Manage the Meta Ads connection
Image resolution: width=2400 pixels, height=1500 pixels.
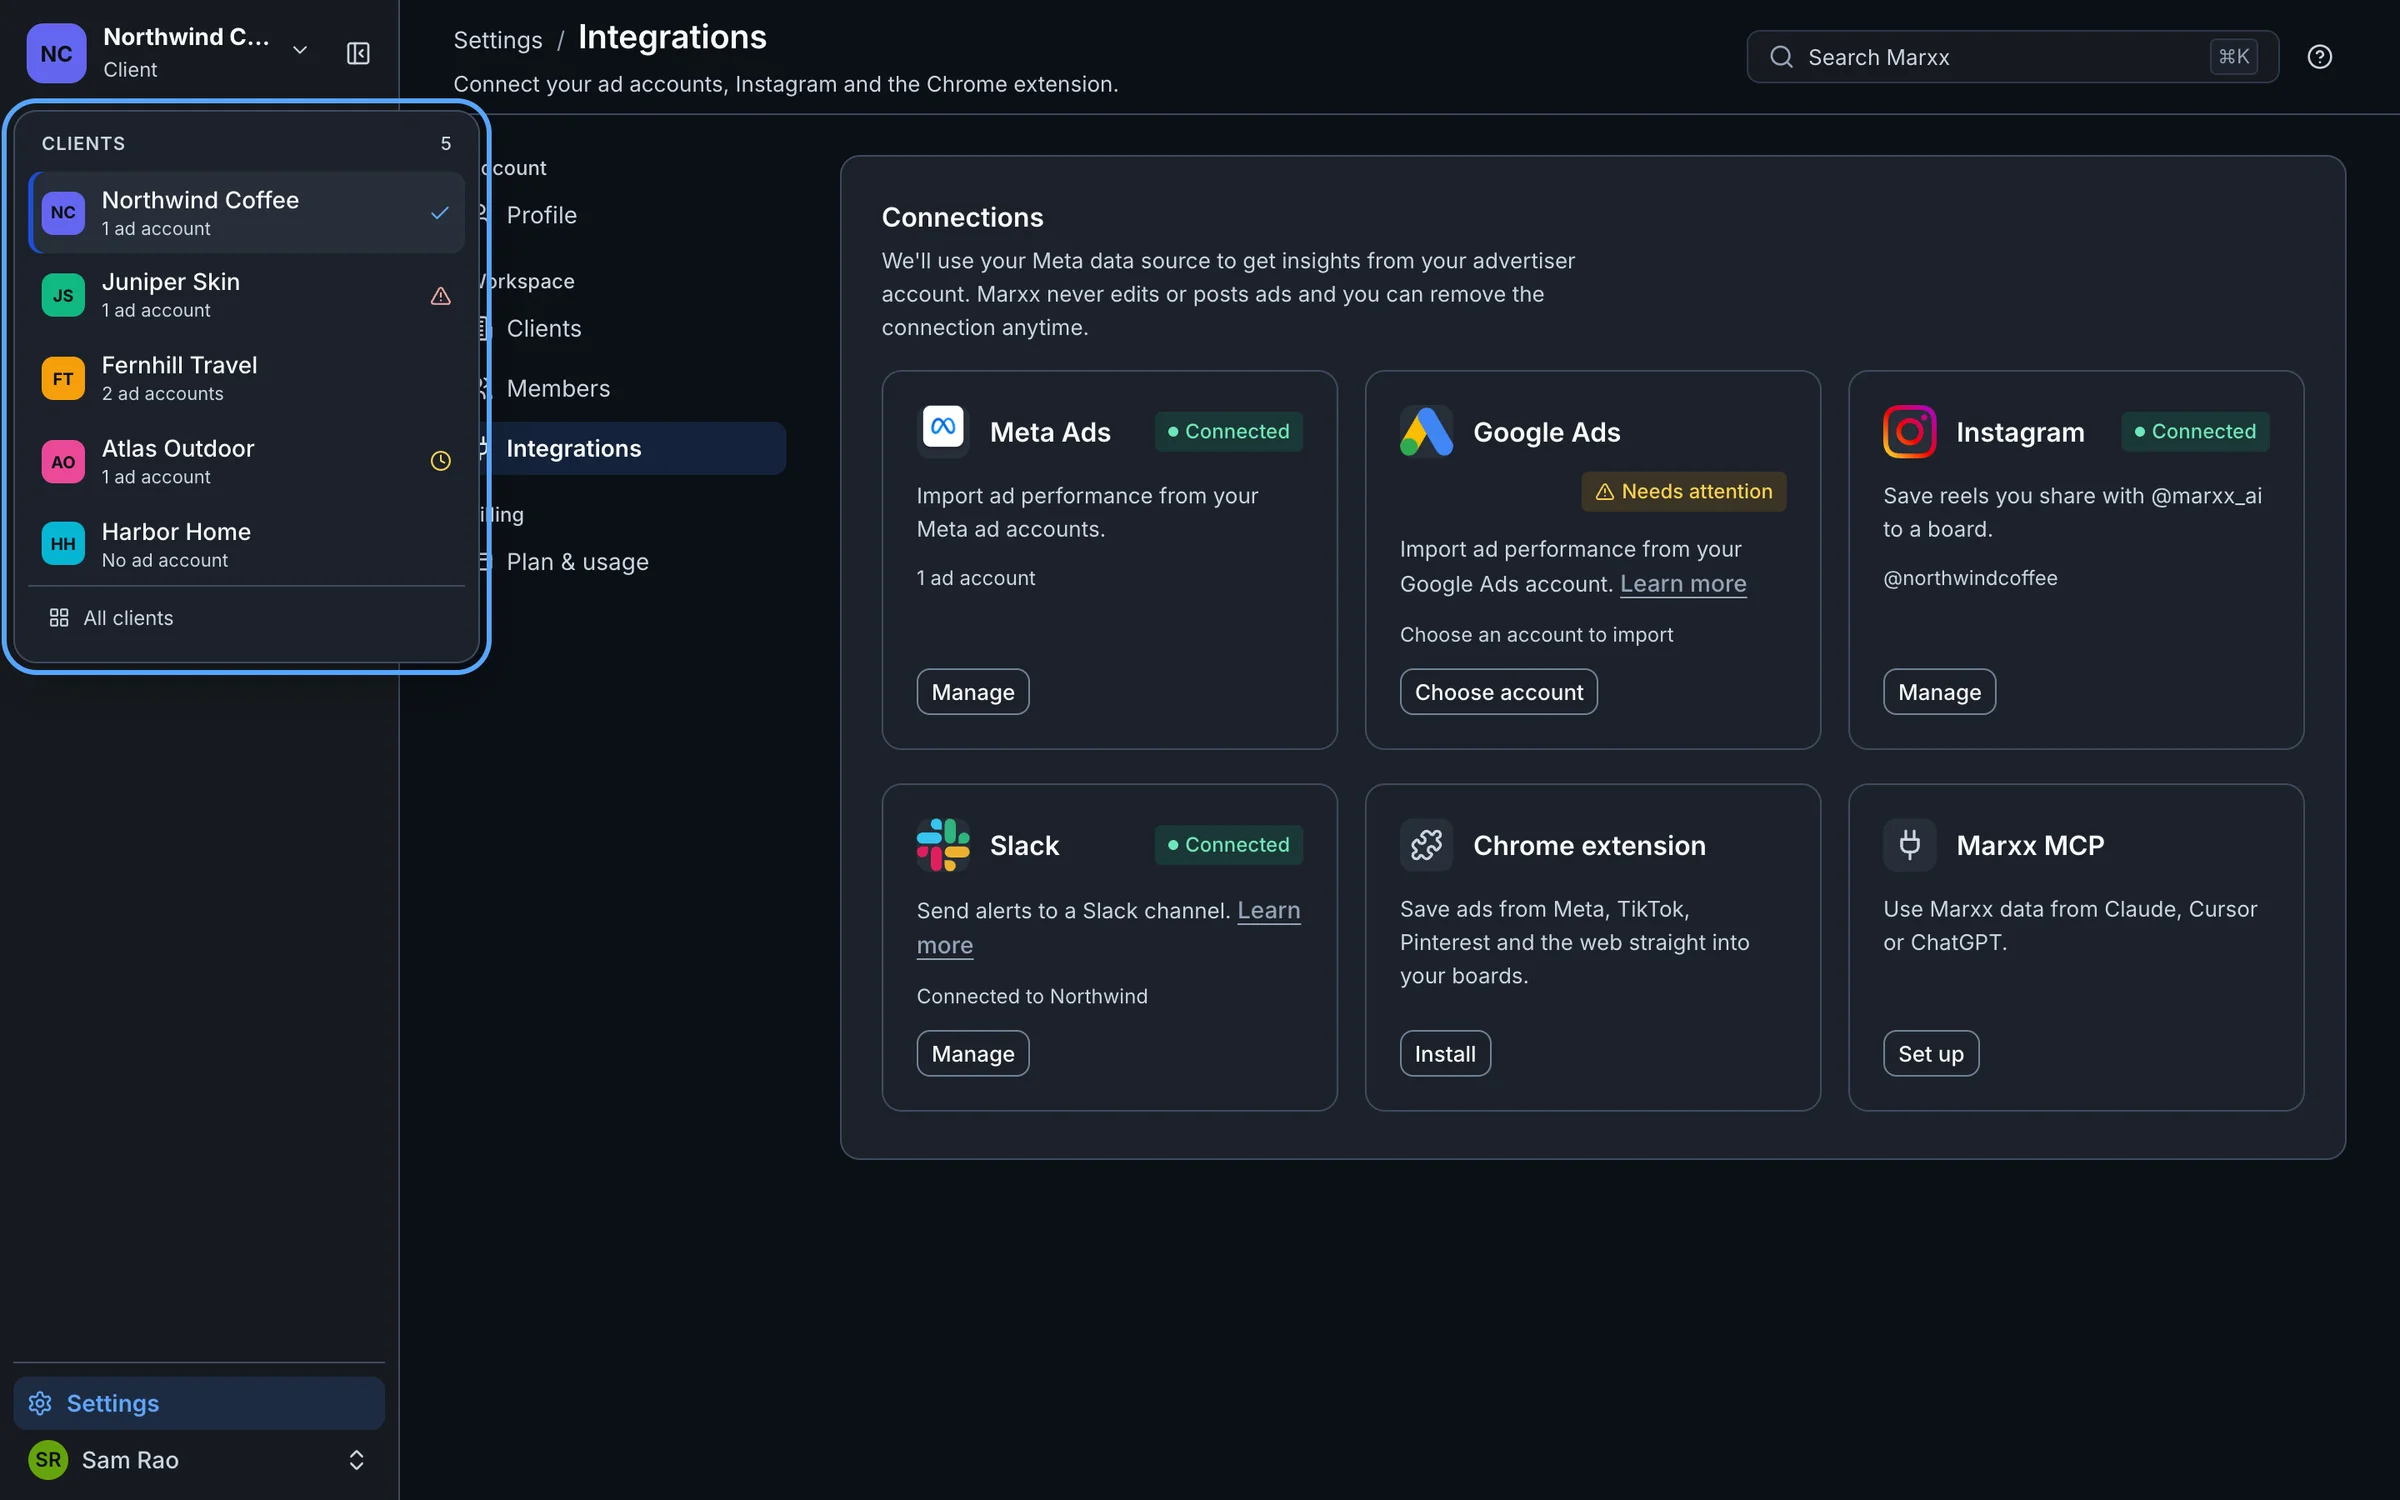click(972, 692)
